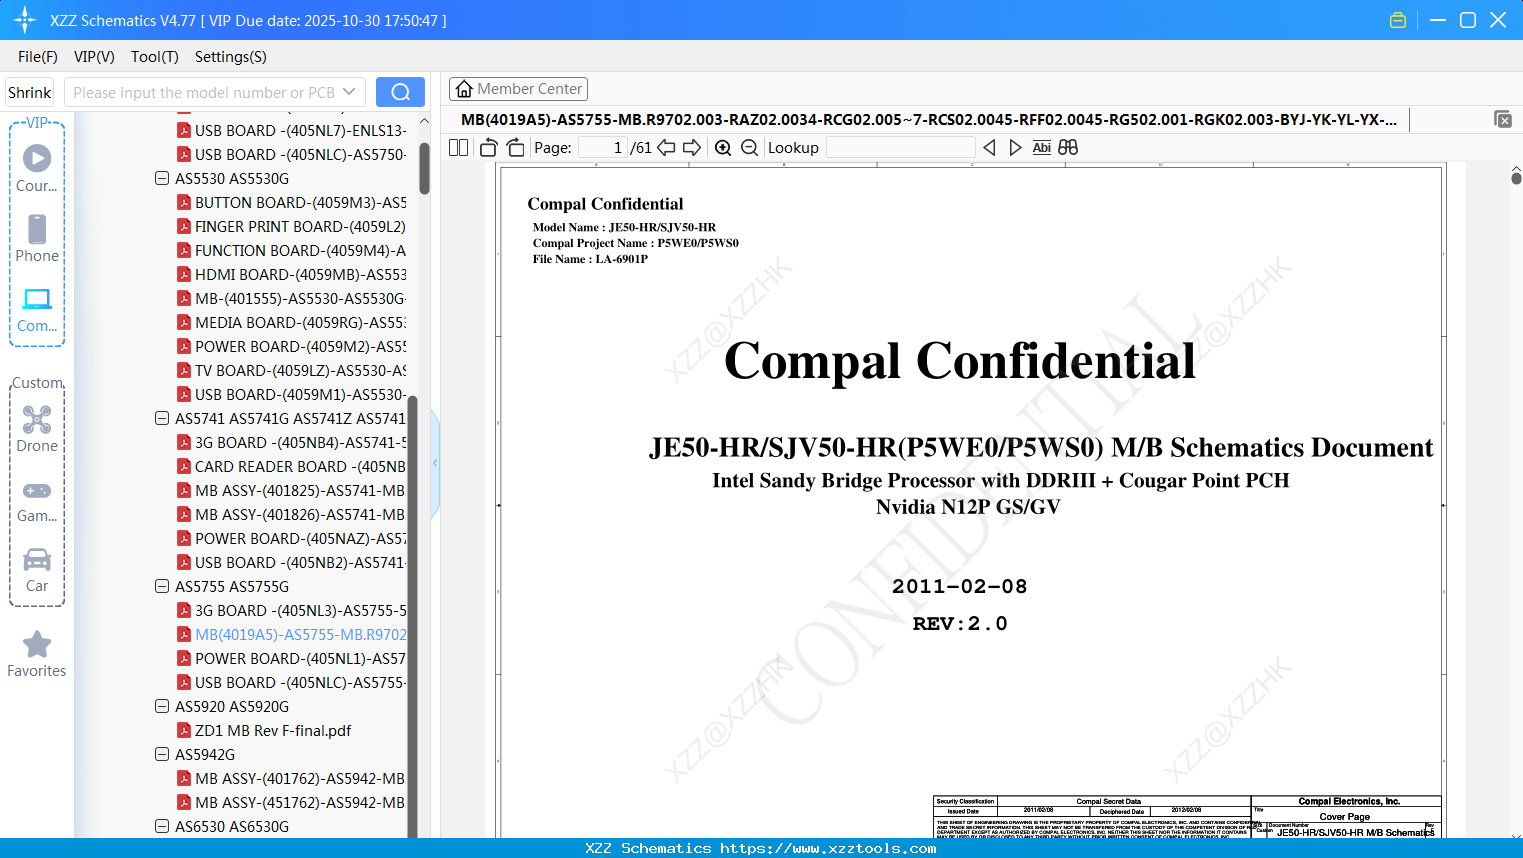The width and height of the screenshot is (1523, 858).
Task: Click the Page number input box
Action: click(603, 147)
